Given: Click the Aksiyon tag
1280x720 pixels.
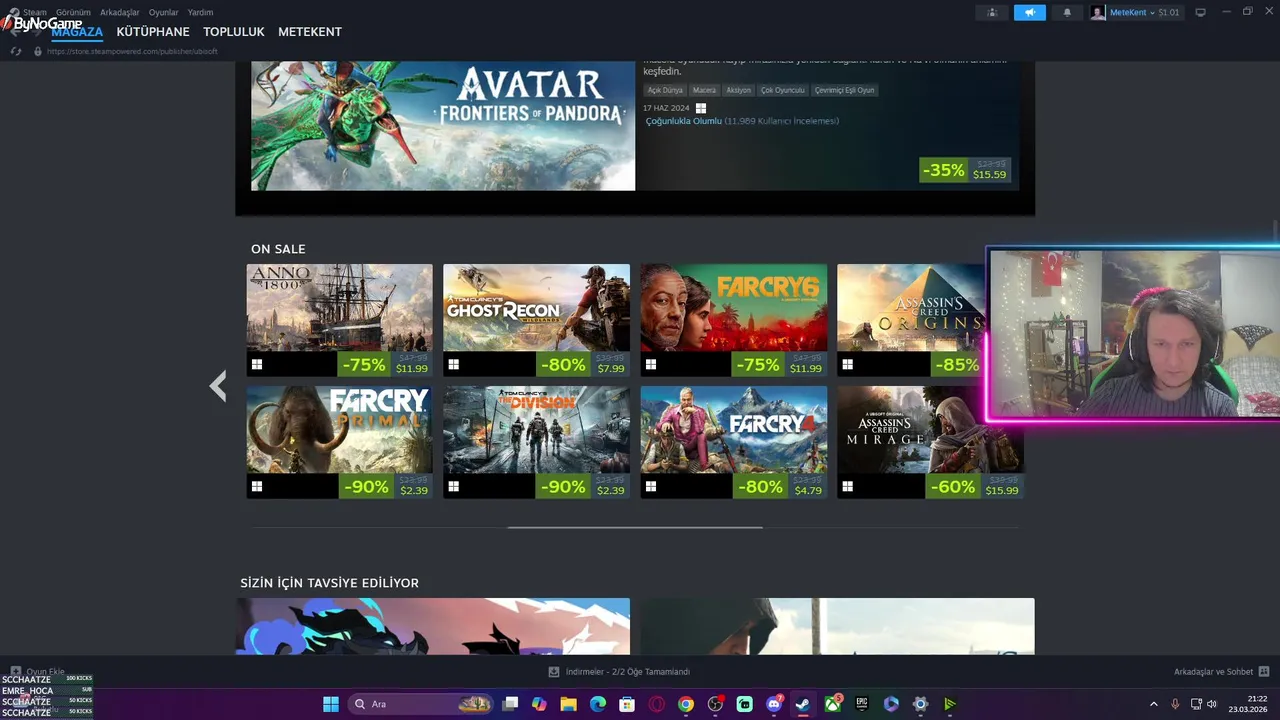Looking at the screenshot, I should (x=738, y=90).
